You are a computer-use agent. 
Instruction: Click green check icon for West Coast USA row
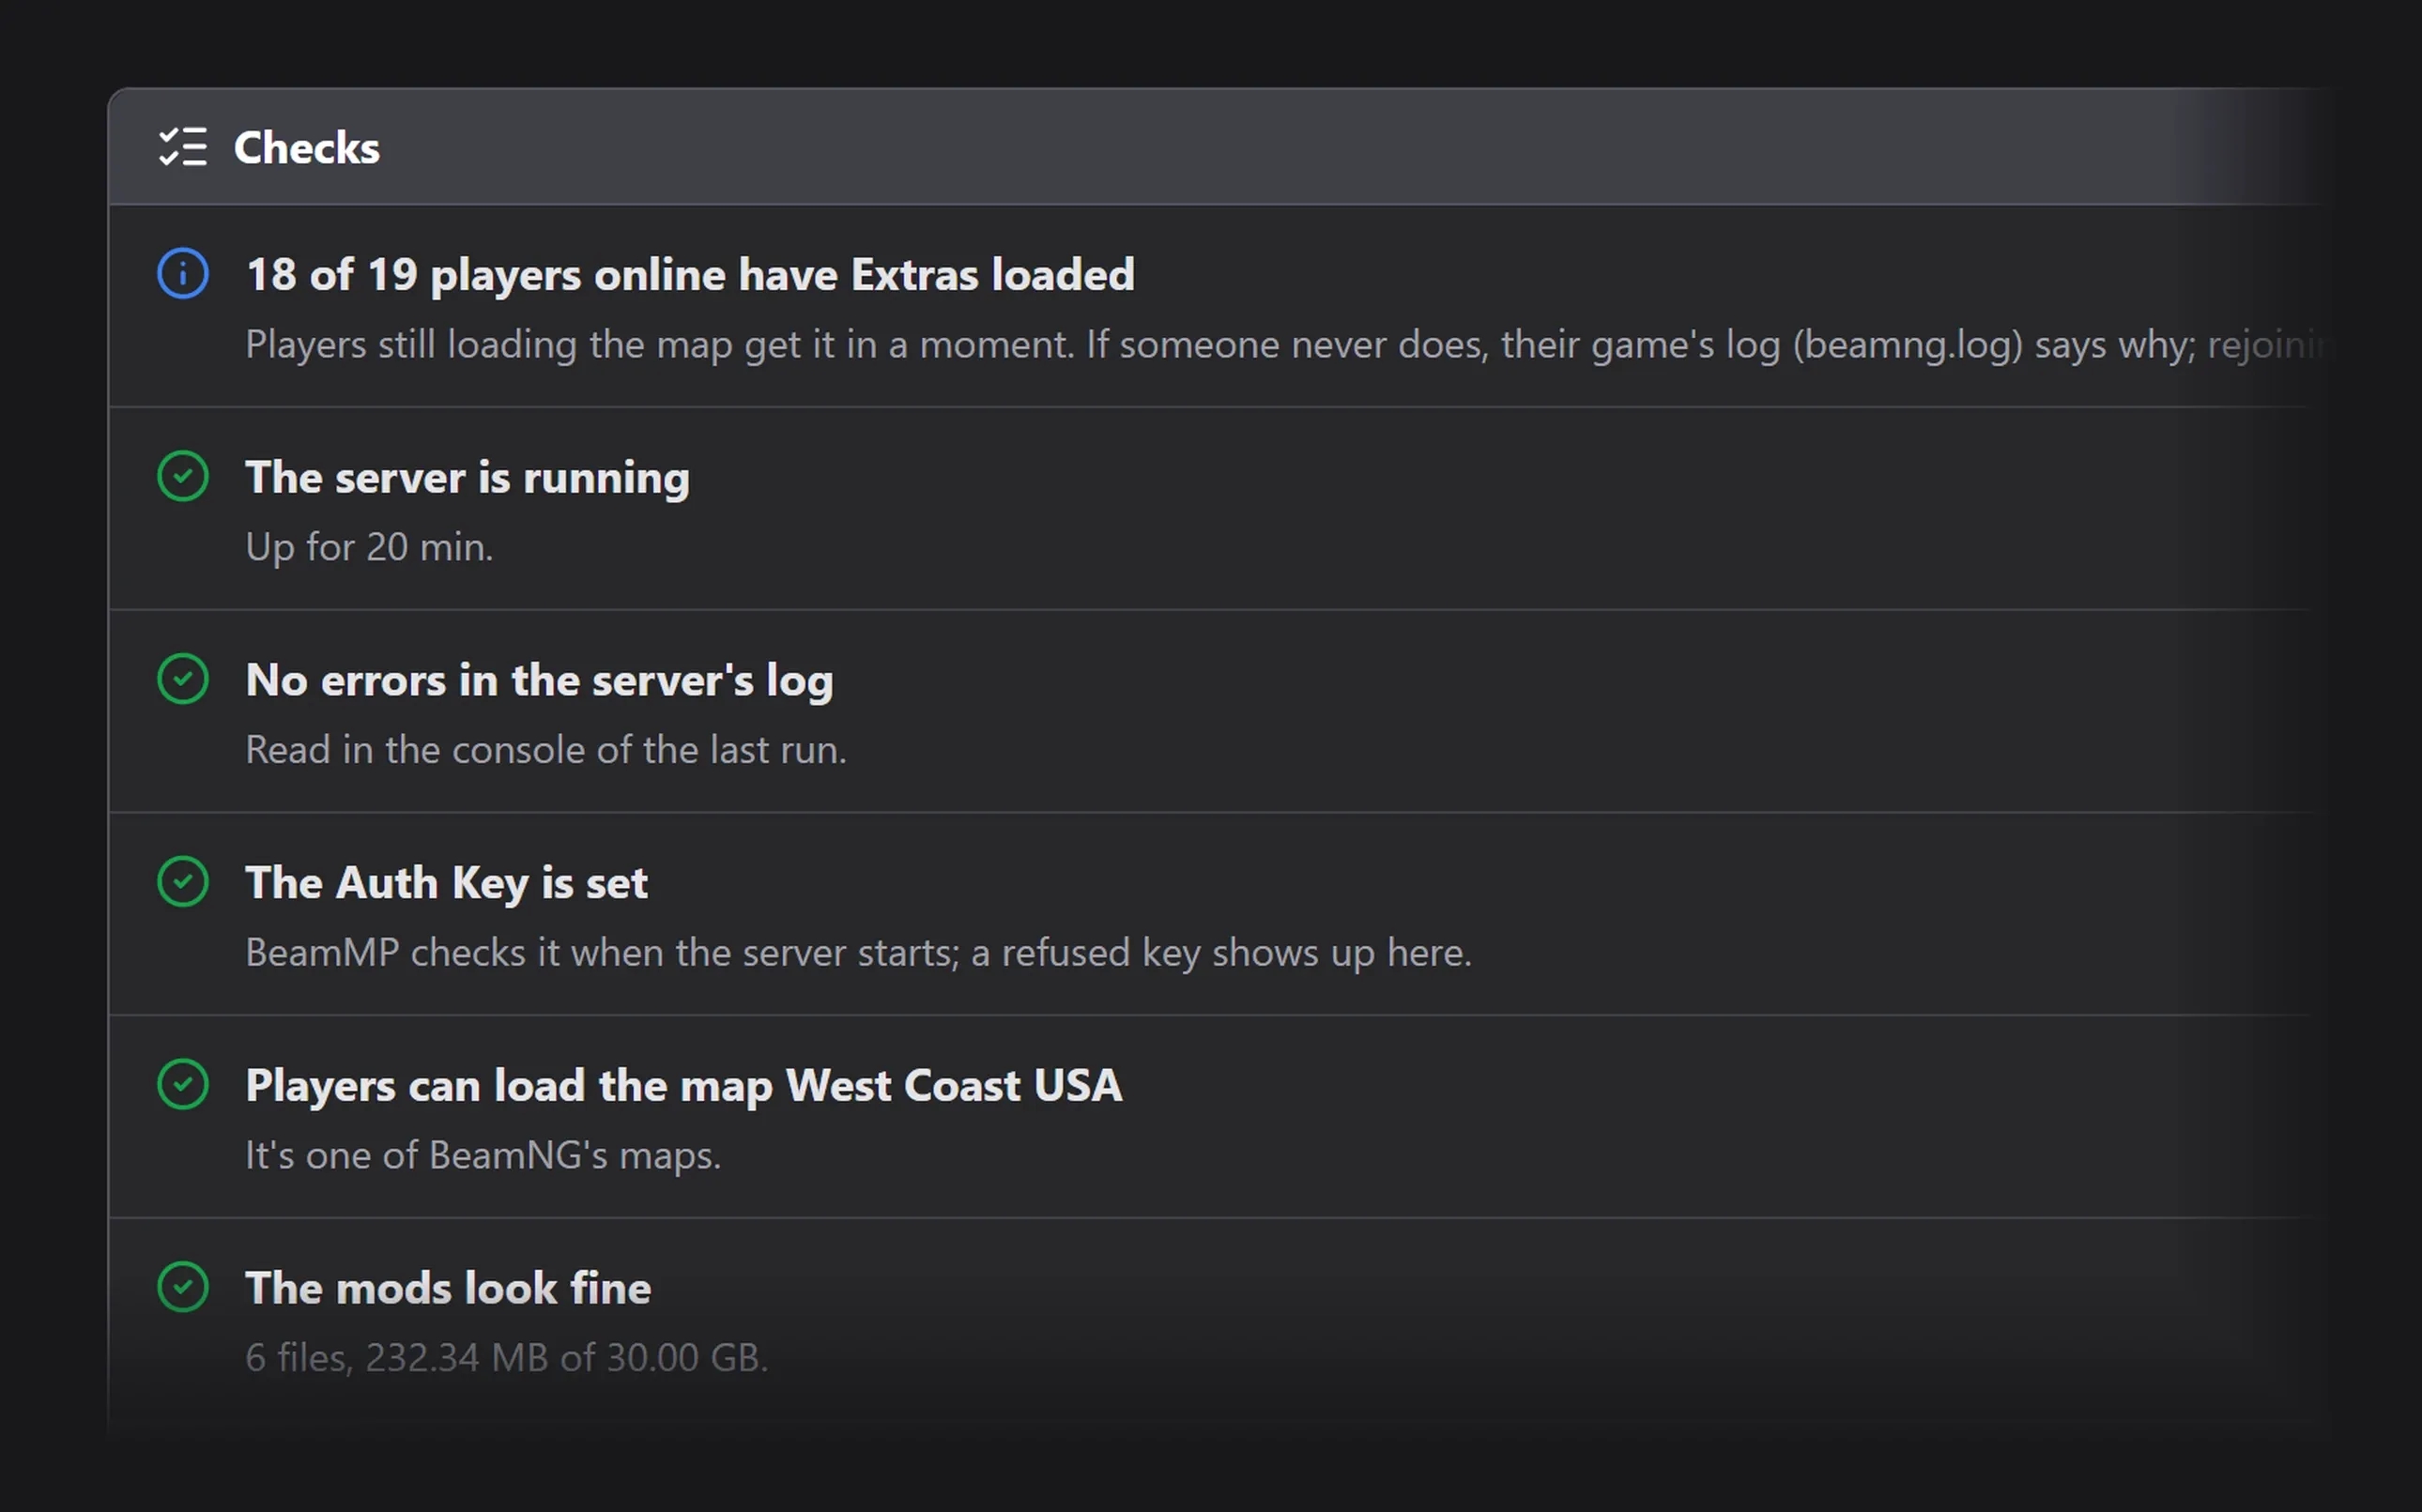pos(183,1084)
